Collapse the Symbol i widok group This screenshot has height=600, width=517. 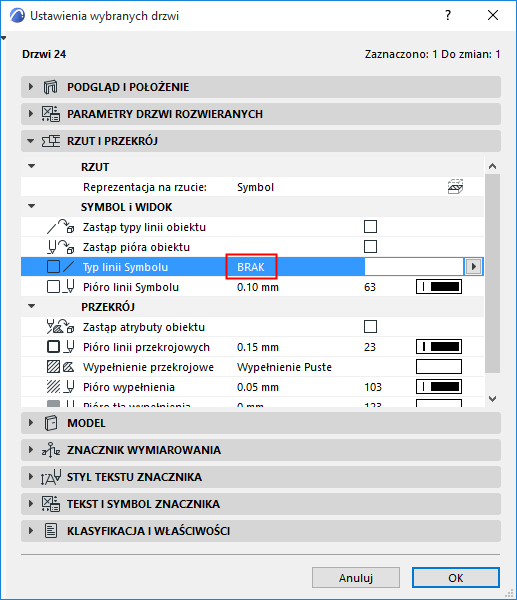coord(32,207)
